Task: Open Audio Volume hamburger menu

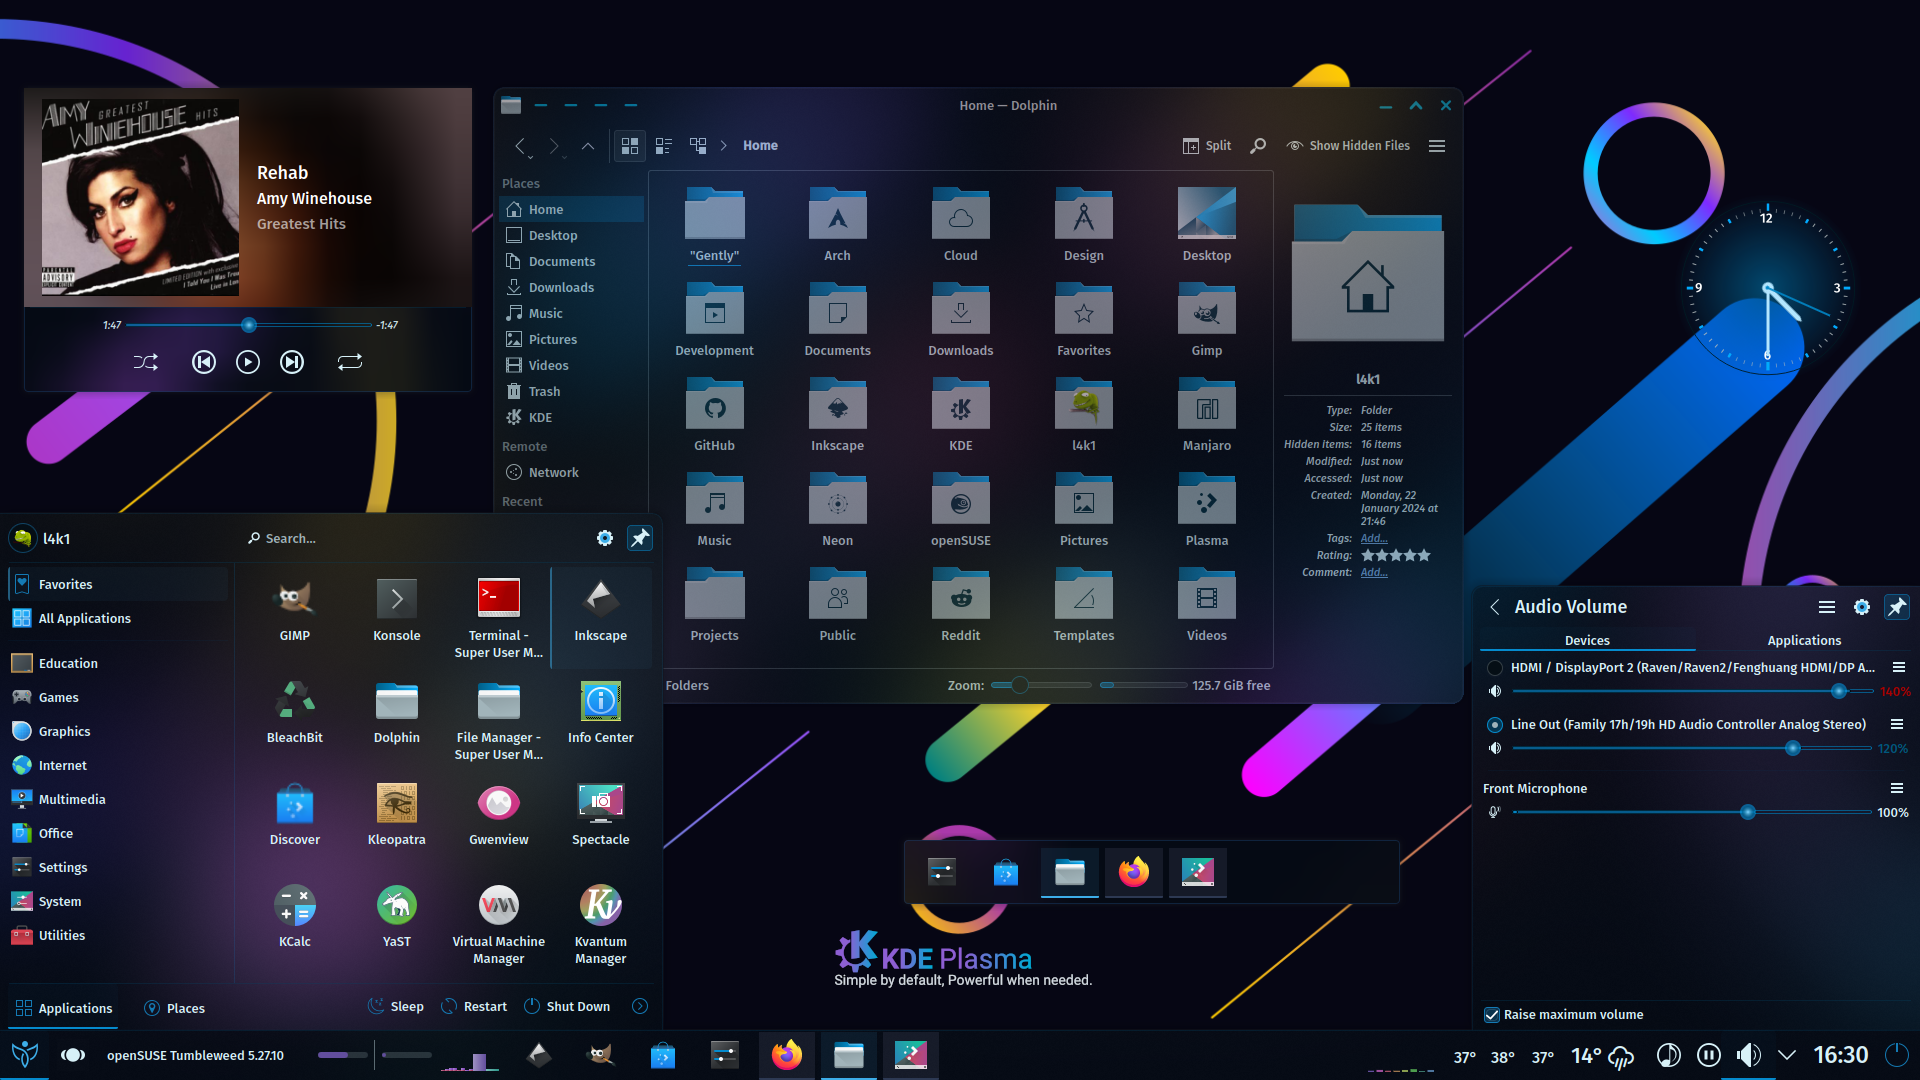Action: coord(1827,607)
